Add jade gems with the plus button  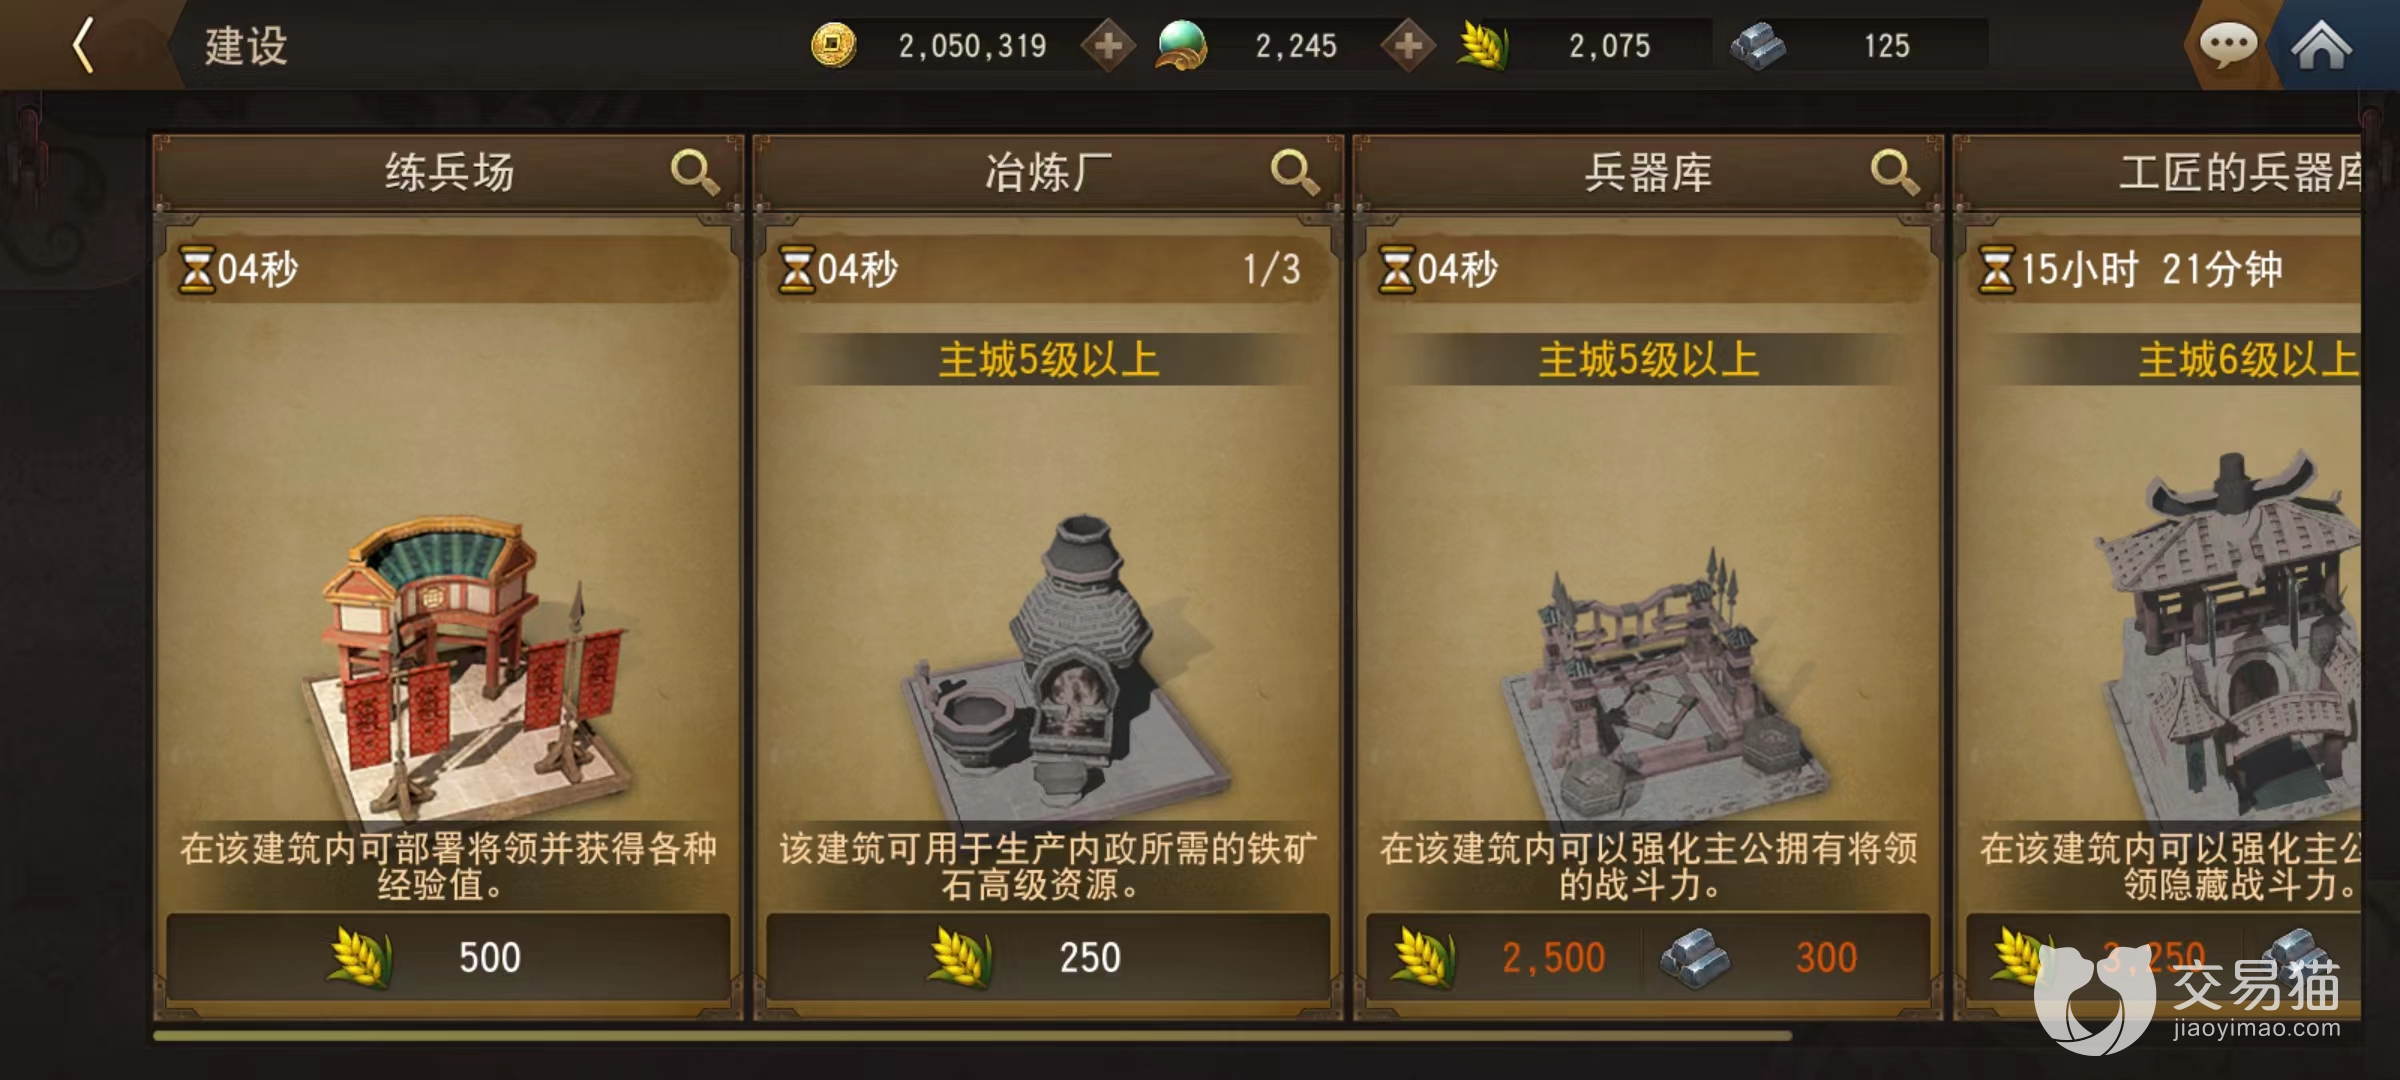coord(1408,46)
